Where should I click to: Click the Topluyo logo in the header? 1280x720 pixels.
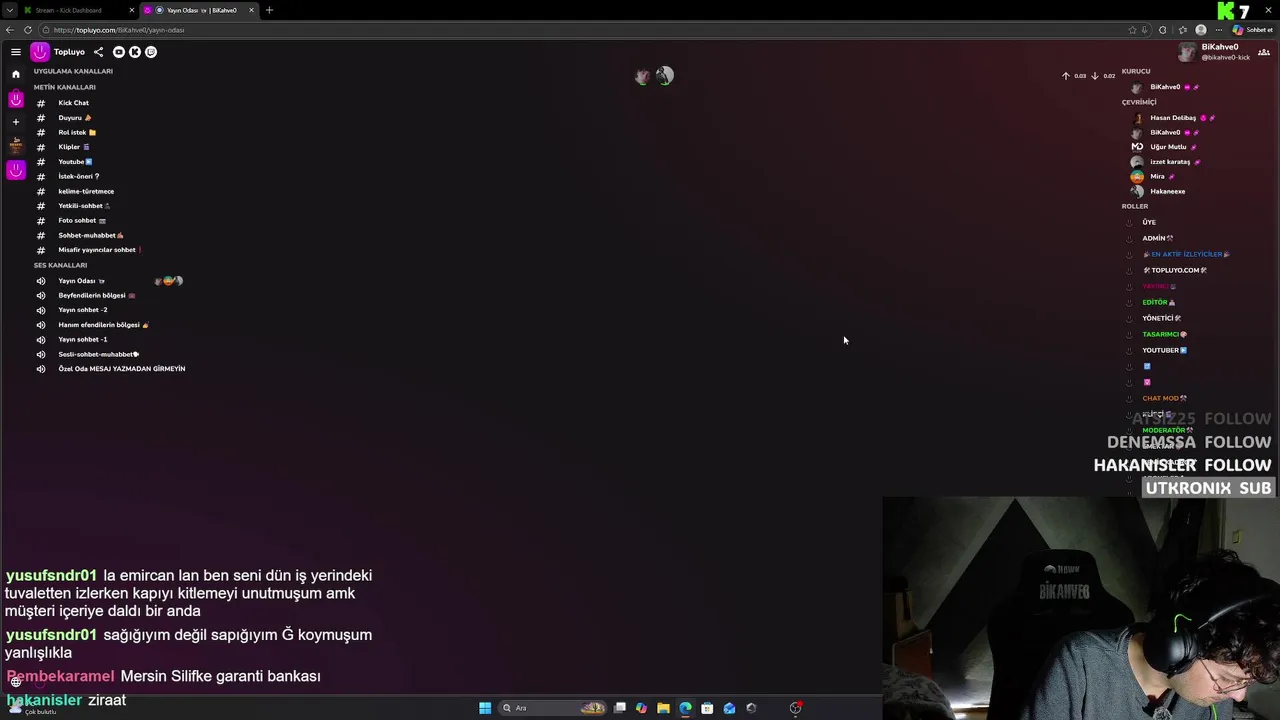(40, 52)
